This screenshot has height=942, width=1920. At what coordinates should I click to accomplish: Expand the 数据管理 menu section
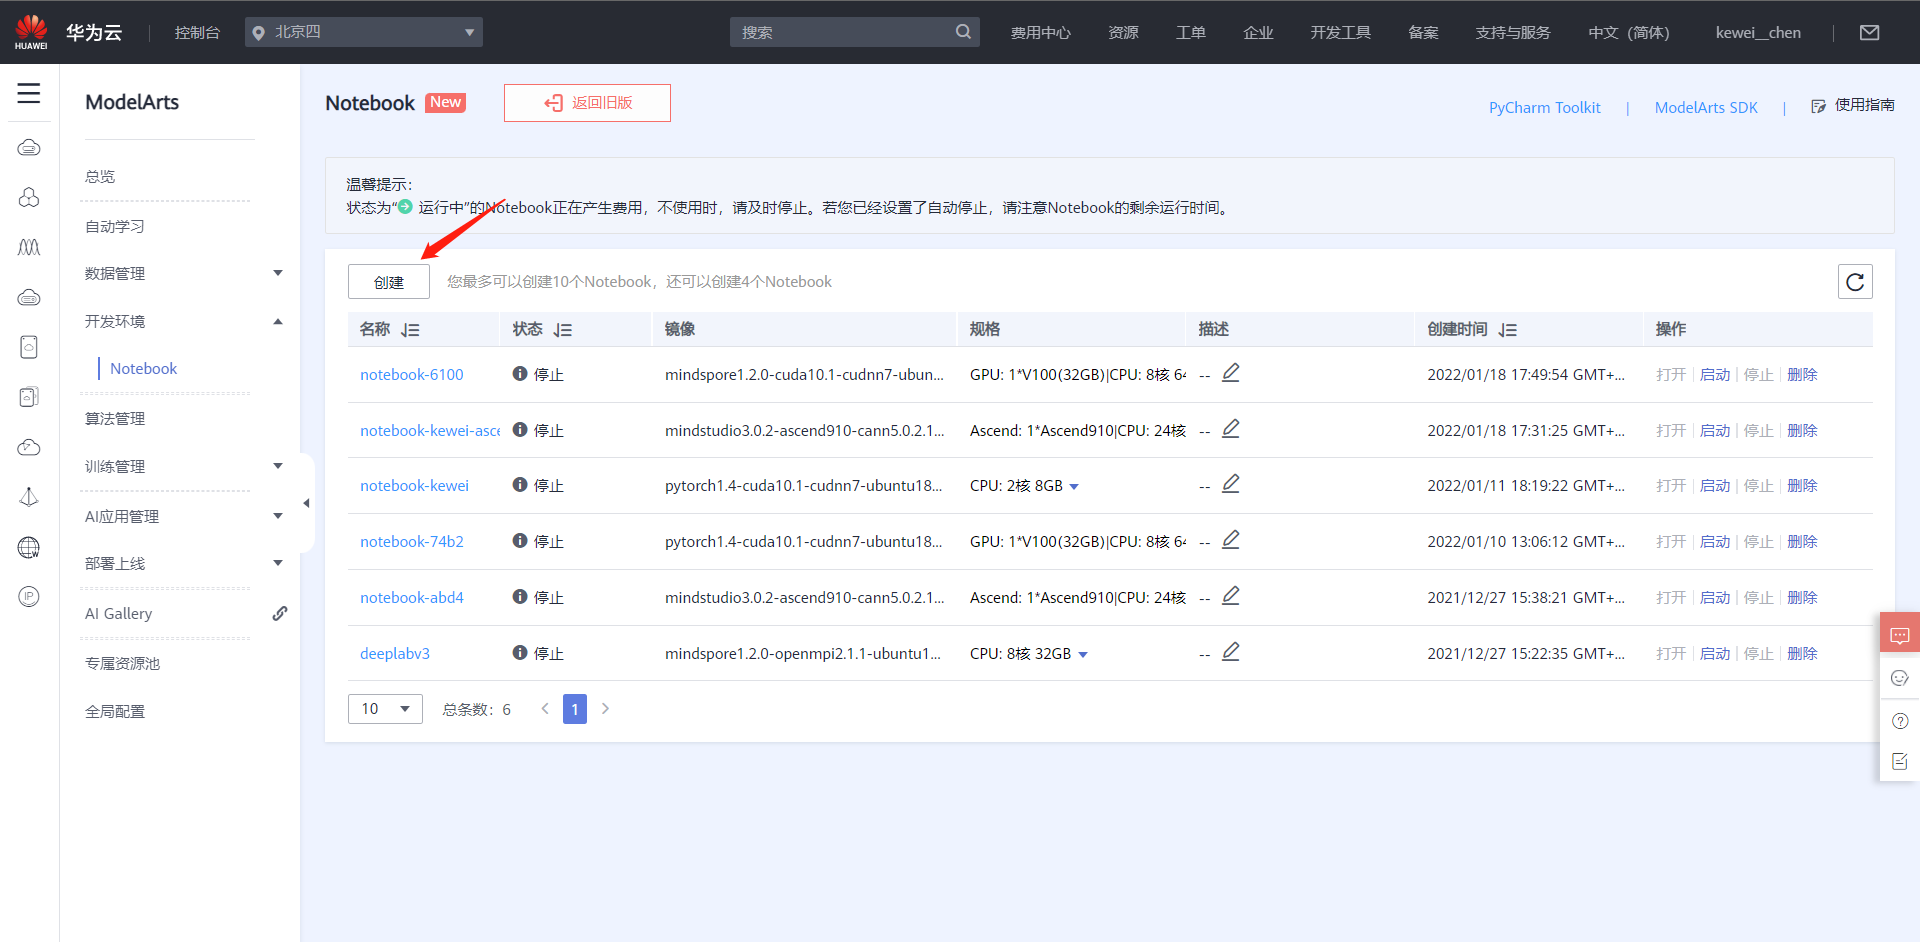278,273
